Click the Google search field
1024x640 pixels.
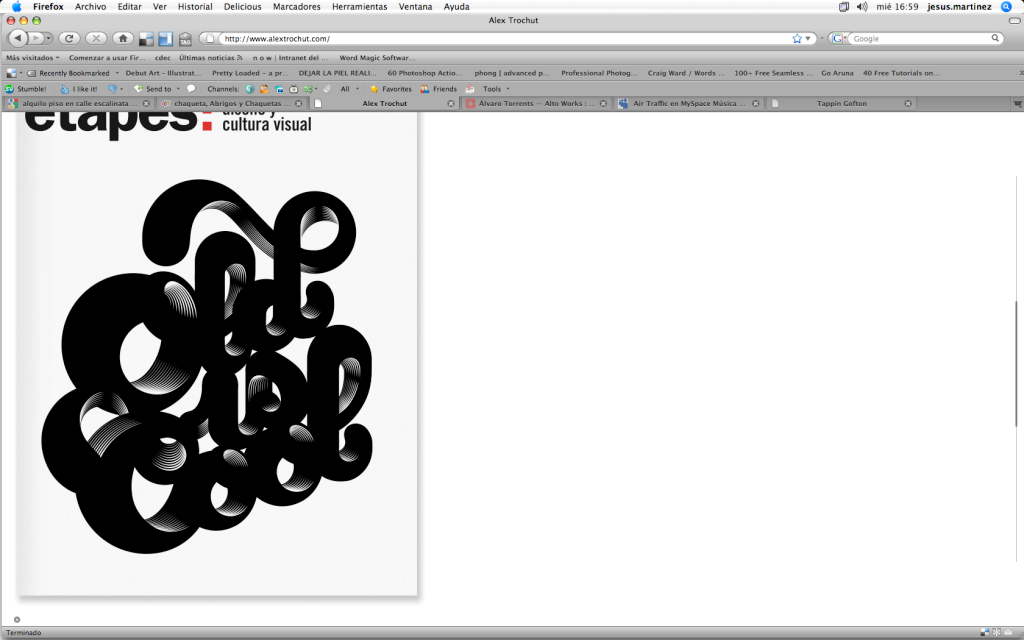(920, 38)
